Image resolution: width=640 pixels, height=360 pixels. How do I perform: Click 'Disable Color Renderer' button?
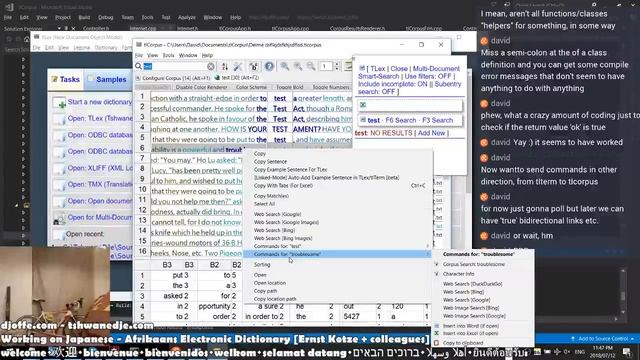click(201, 87)
